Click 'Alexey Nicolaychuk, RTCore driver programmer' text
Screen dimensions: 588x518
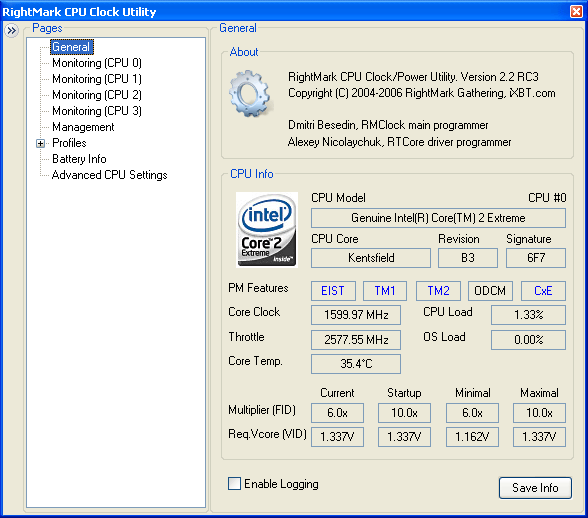click(x=399, y=142)
